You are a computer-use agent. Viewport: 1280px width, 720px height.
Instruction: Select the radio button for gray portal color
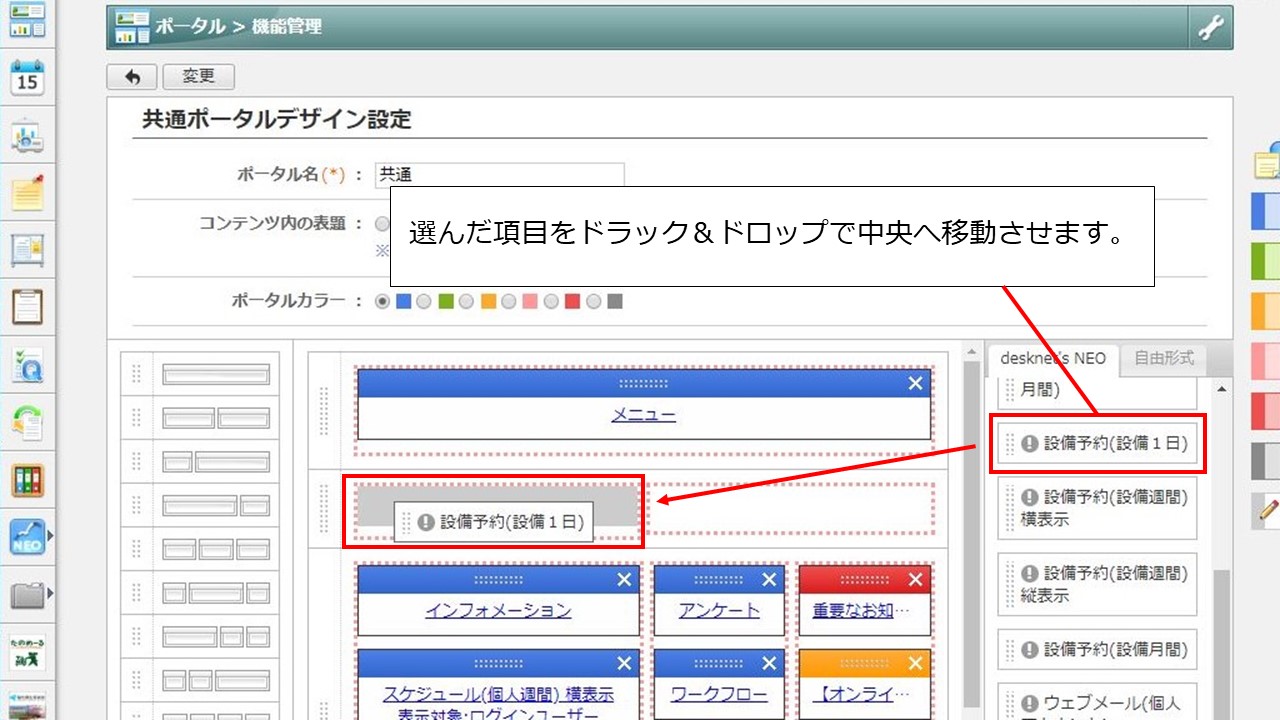[x=593, y=301]
